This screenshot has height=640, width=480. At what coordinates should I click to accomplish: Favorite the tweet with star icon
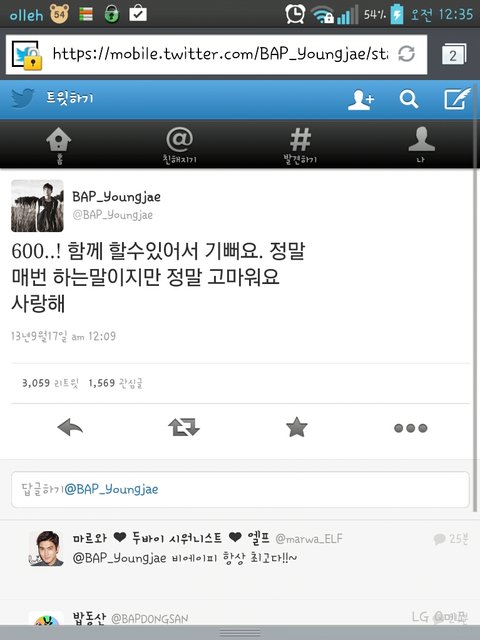(x=297, y=427)
